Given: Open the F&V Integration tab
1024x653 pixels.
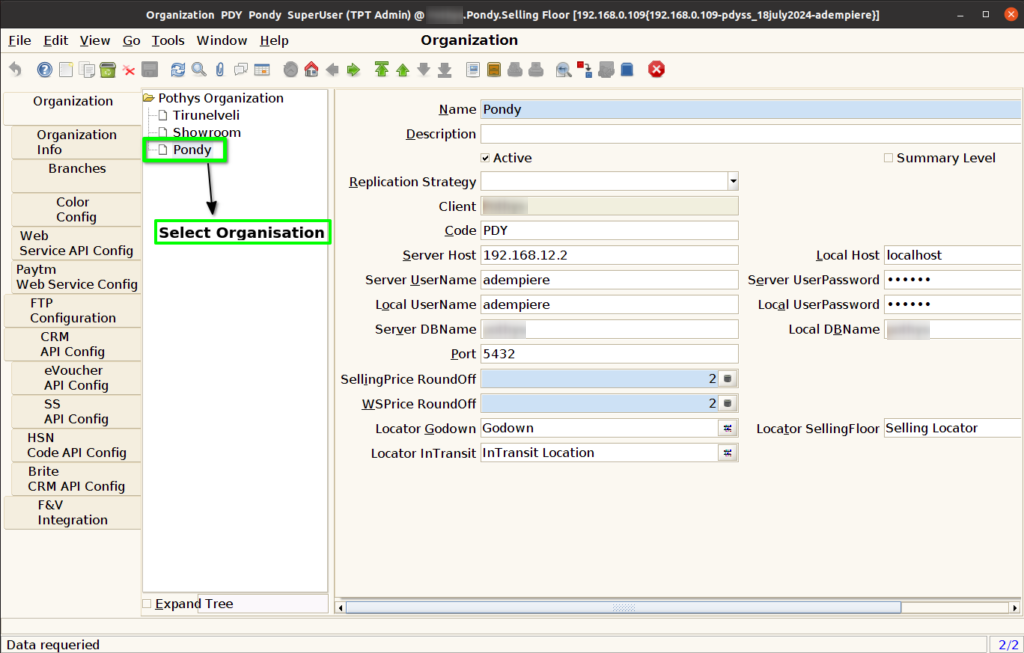Looking at the screenshot, I should tap(72, 513).
